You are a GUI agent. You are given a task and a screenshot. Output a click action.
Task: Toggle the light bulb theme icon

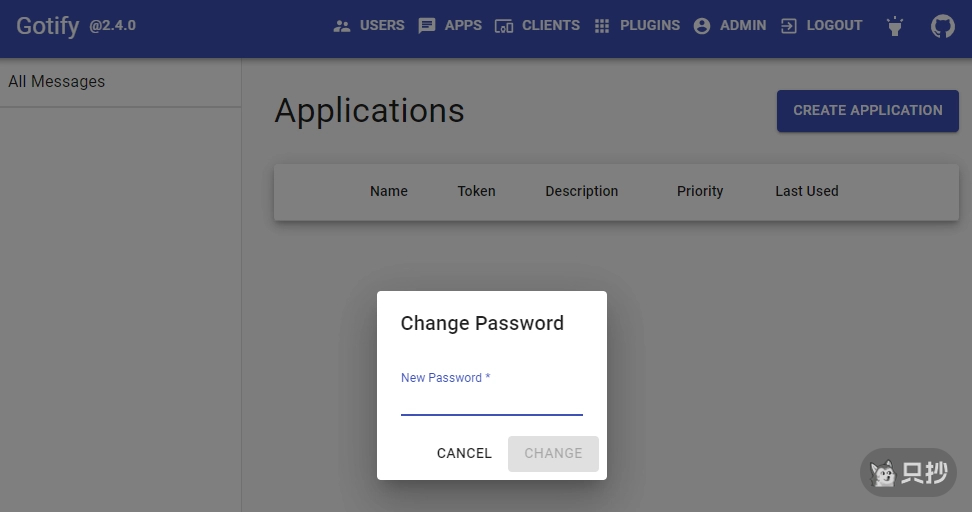tap(895, 26)
